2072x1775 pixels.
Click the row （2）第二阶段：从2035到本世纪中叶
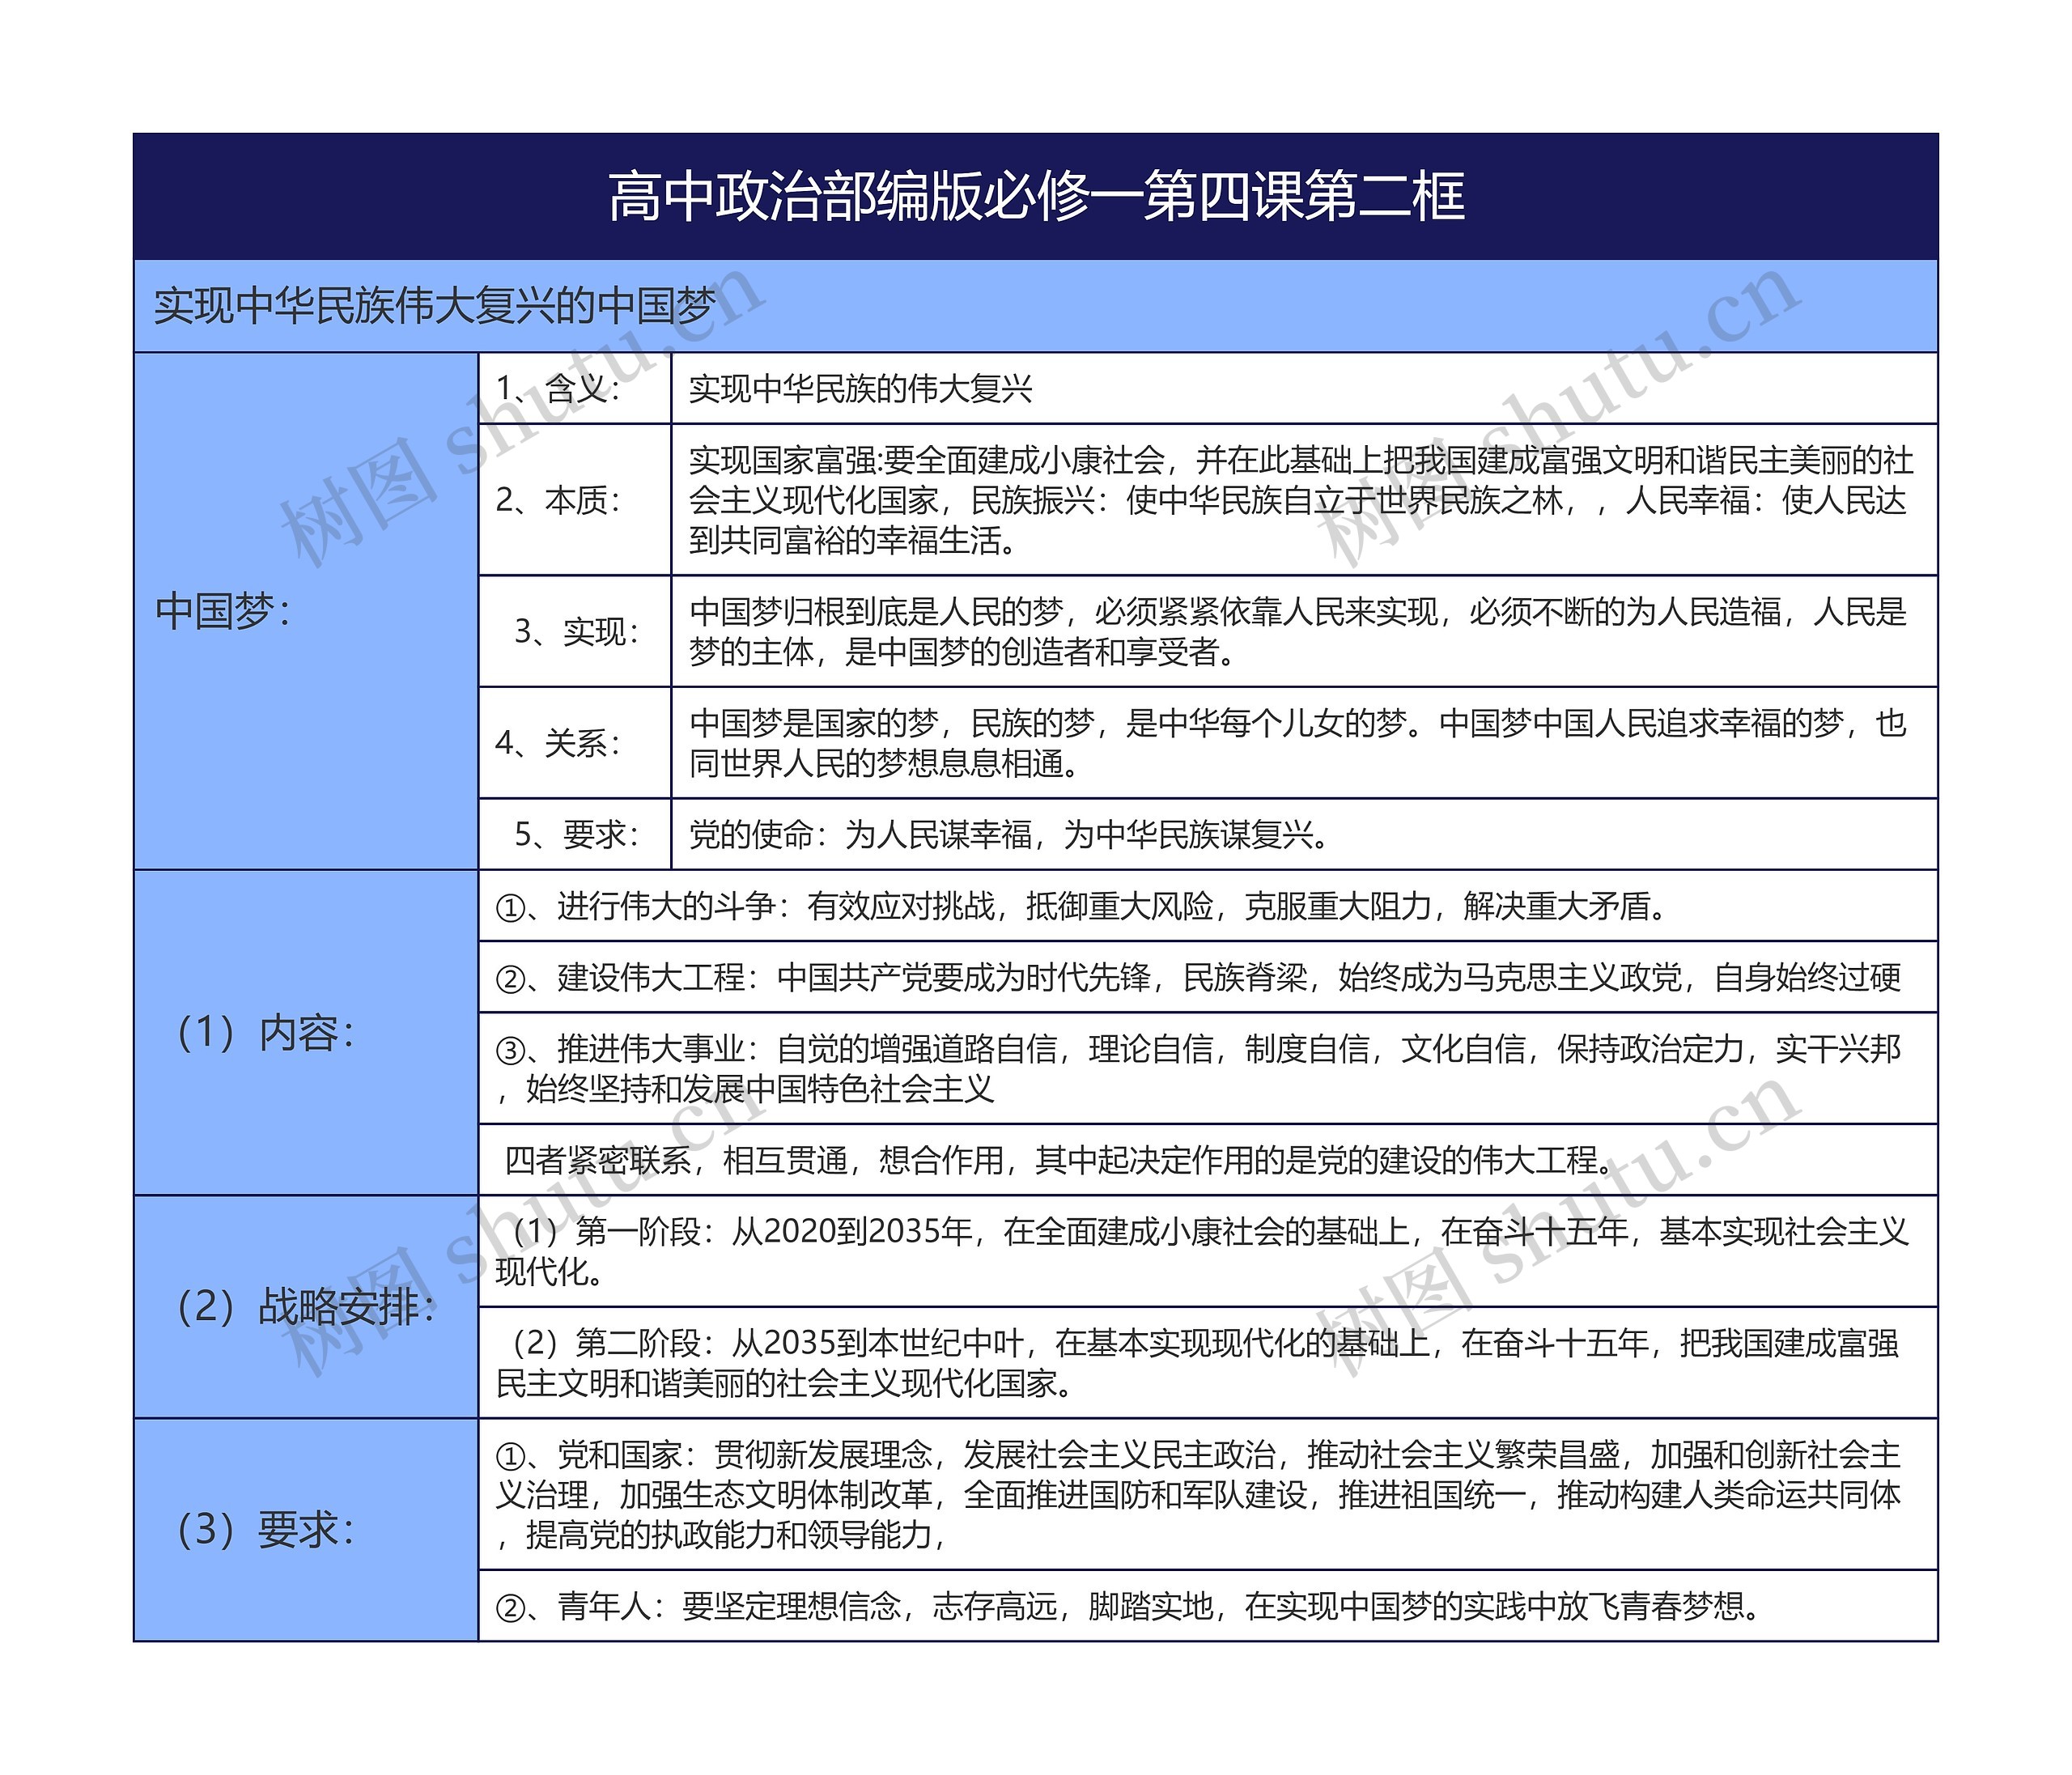point(1208,1362)
